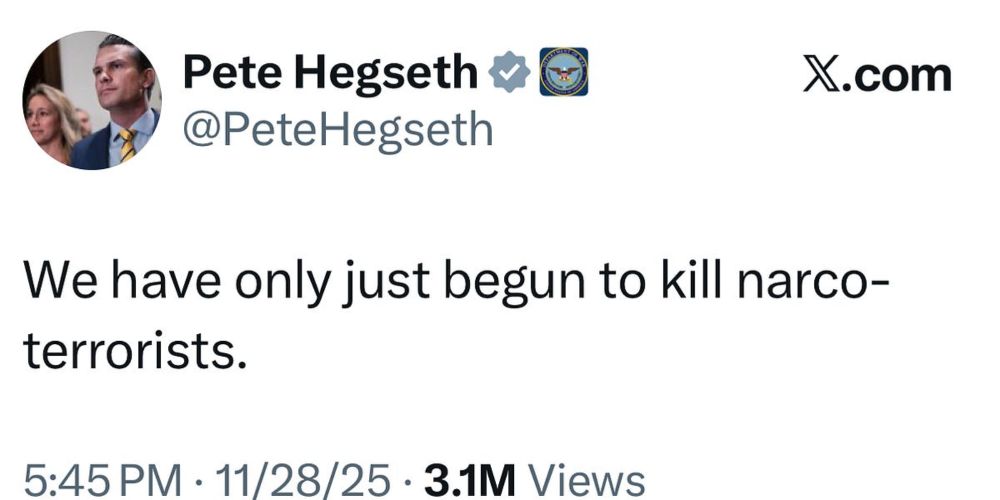The height and width of the screenshot is (500, 1000).
Task: Click the word "kill" in the post
Action: 690,280
